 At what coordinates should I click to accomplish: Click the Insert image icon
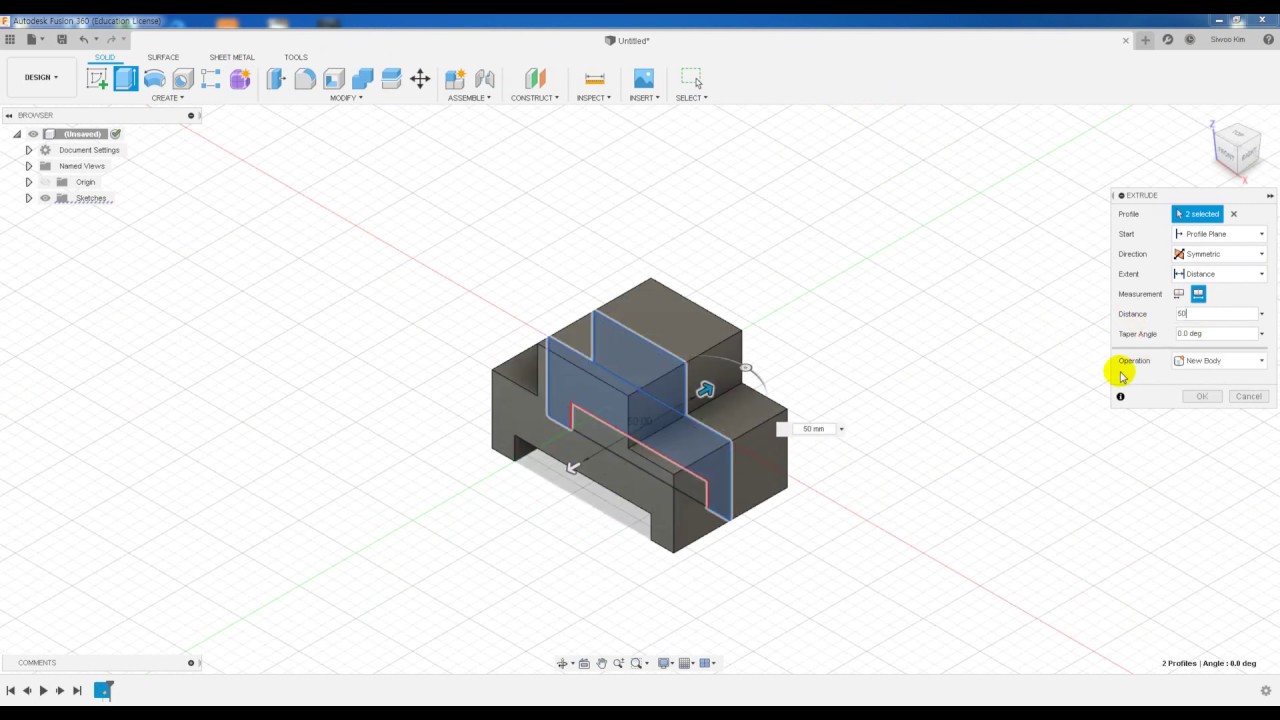(x=643, y=79)
